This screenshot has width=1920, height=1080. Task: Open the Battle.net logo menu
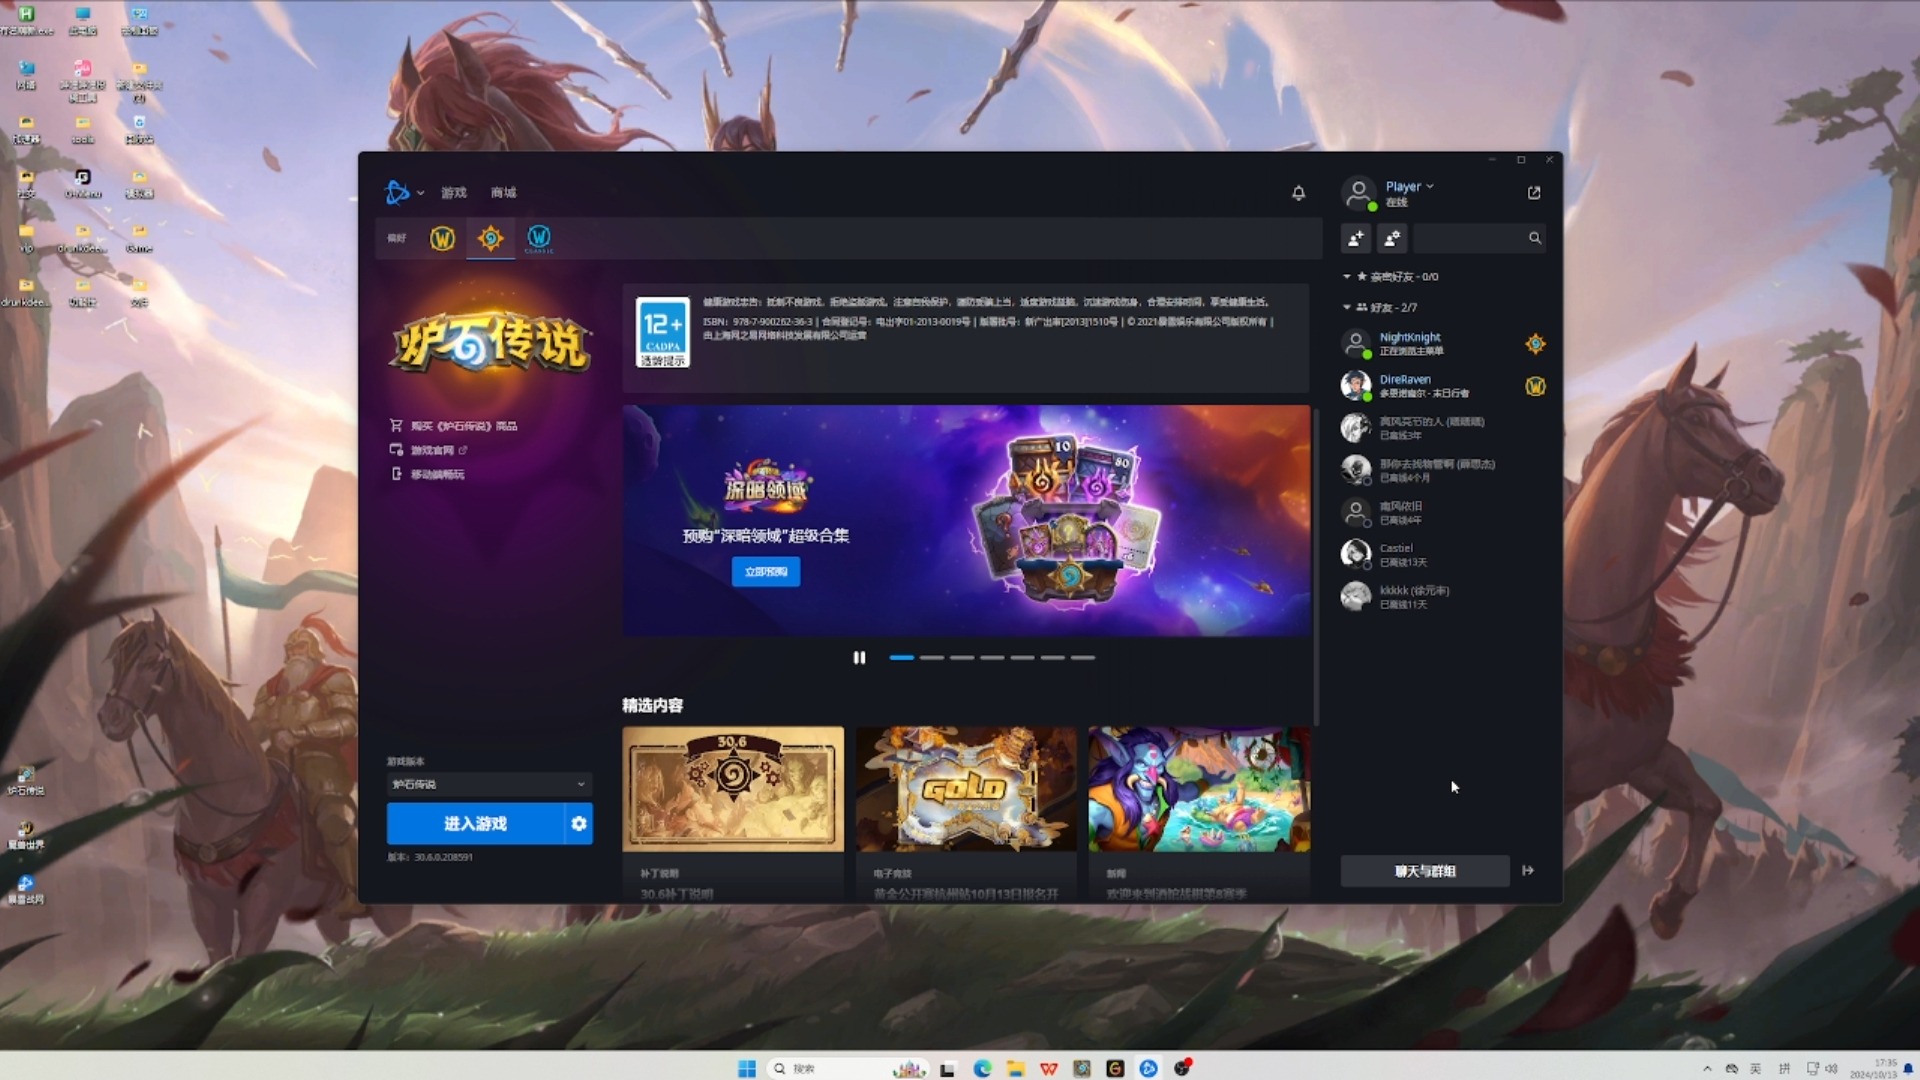pos(403,192)
